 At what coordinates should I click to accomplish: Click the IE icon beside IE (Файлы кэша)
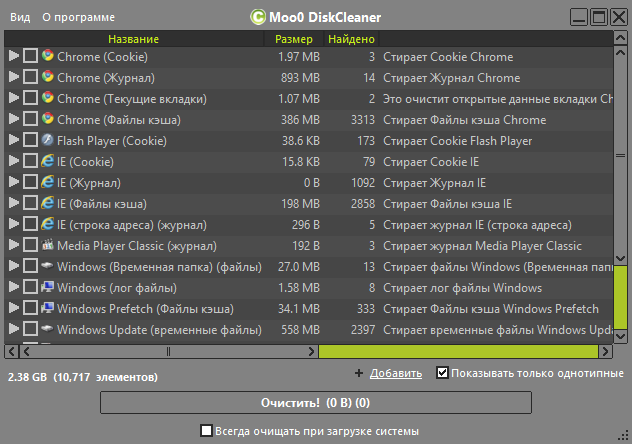point(48,203)
